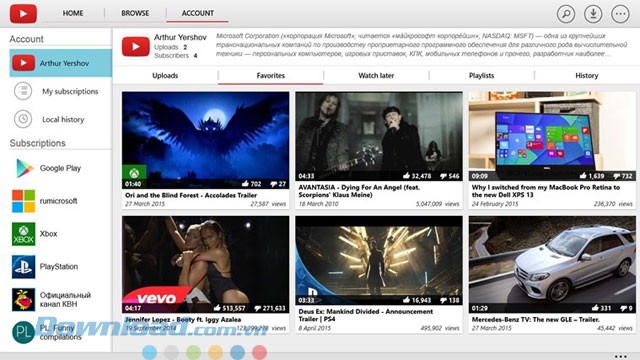Open the Playlists tab

pyautogui.click(x=481, y=76)
